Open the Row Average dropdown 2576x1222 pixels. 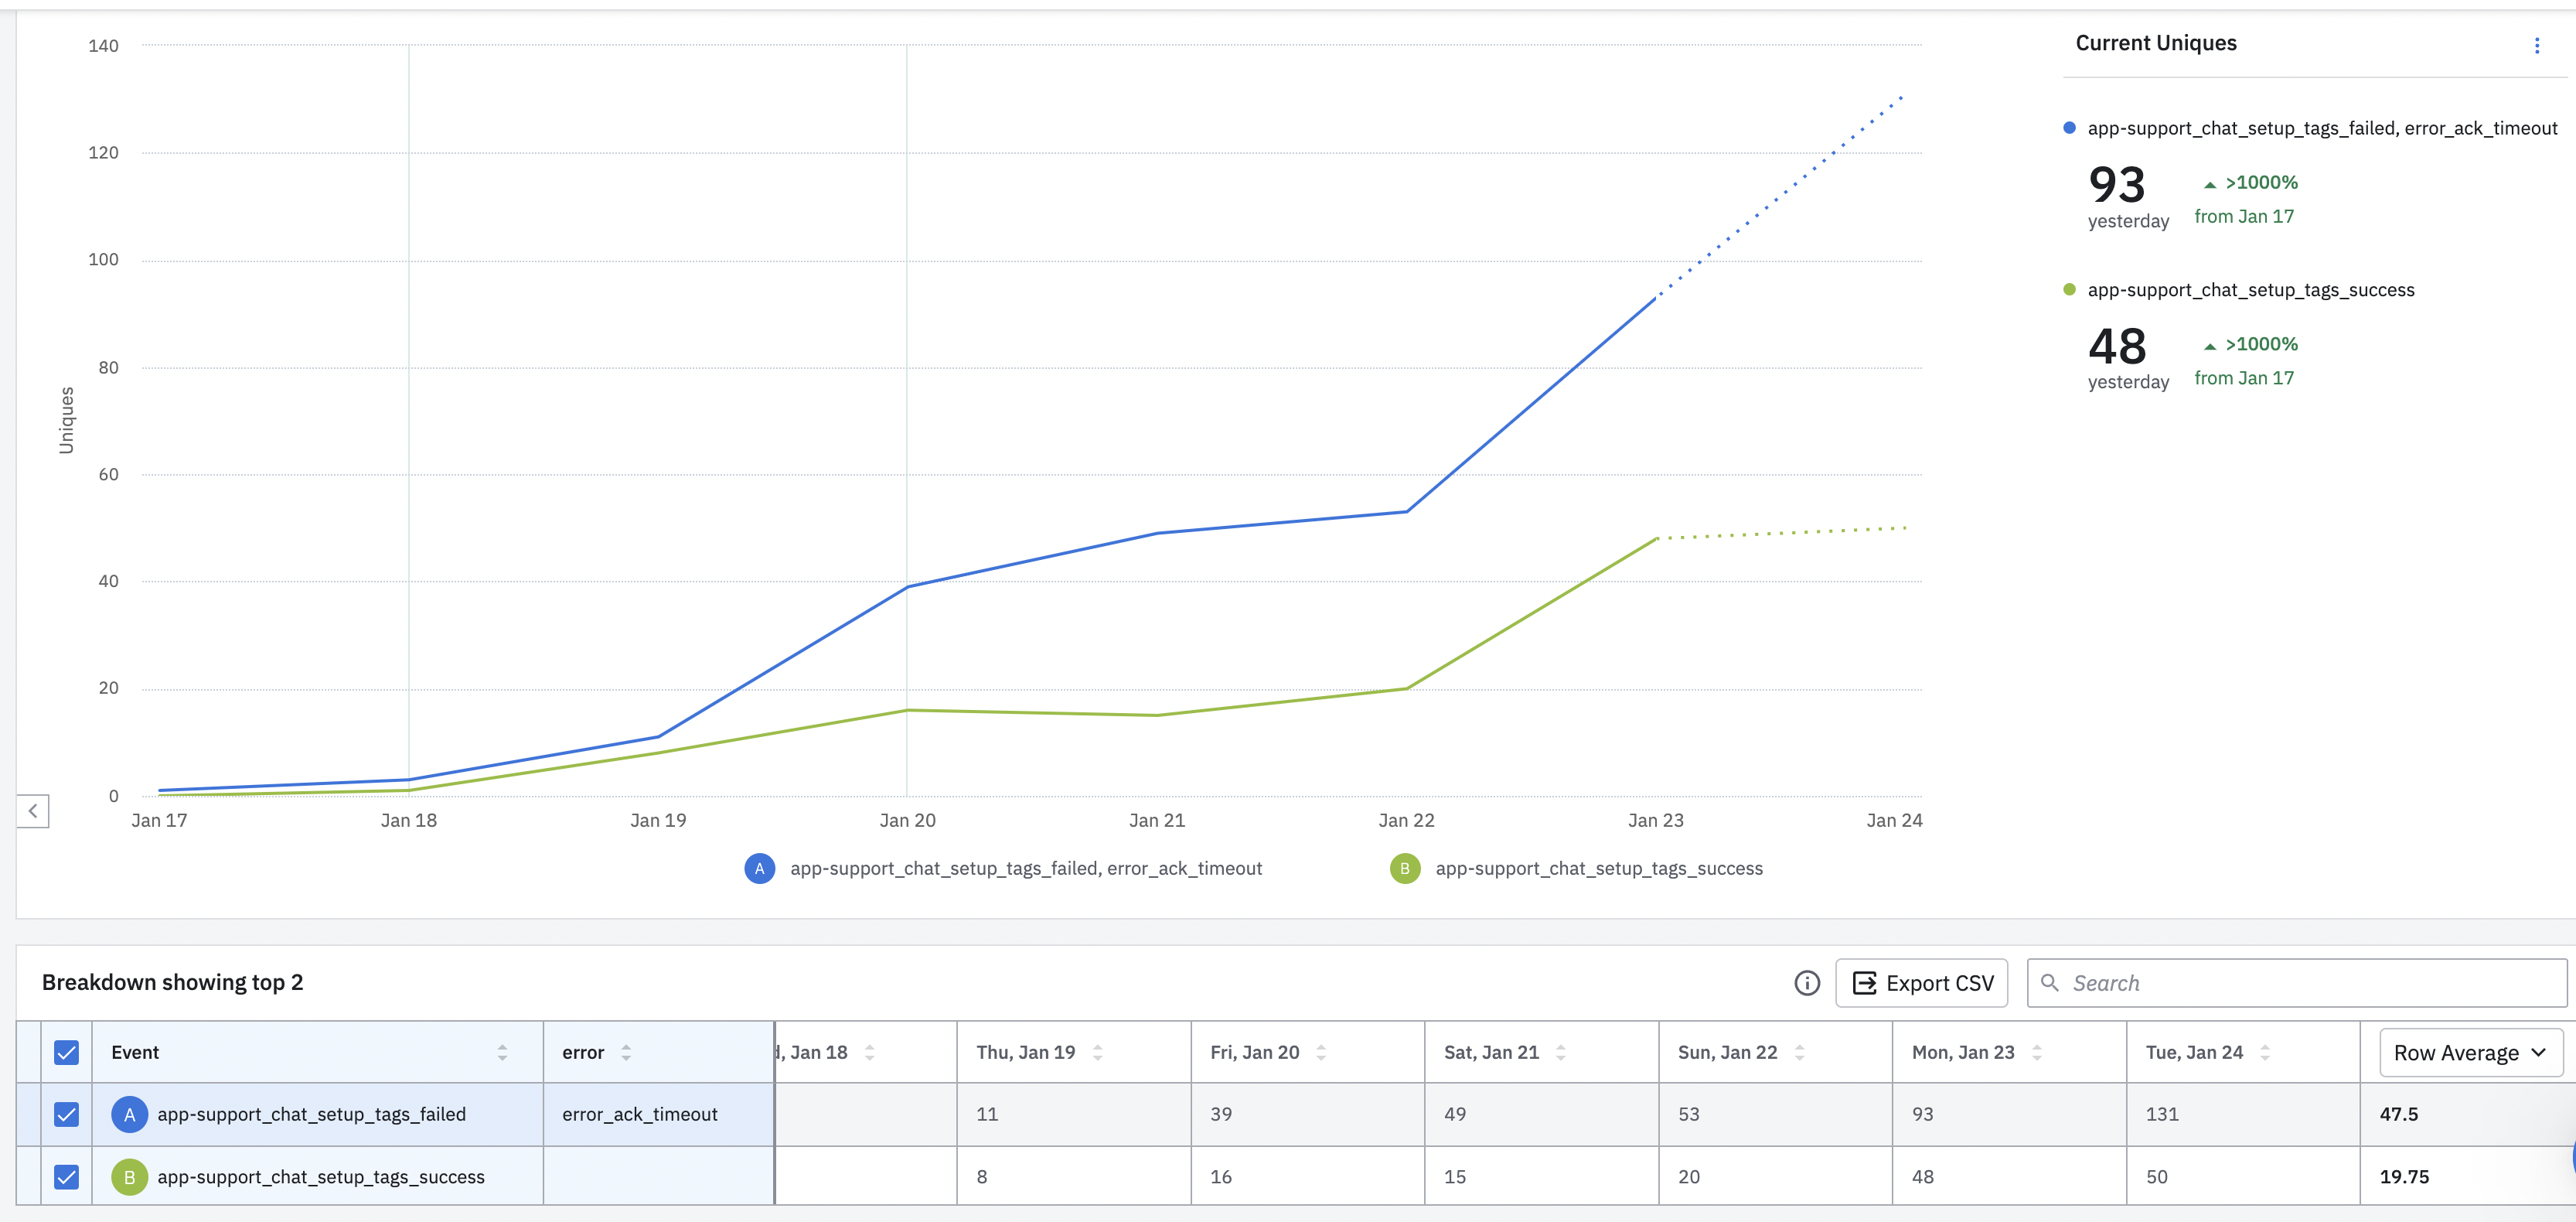point(2469,1052)
